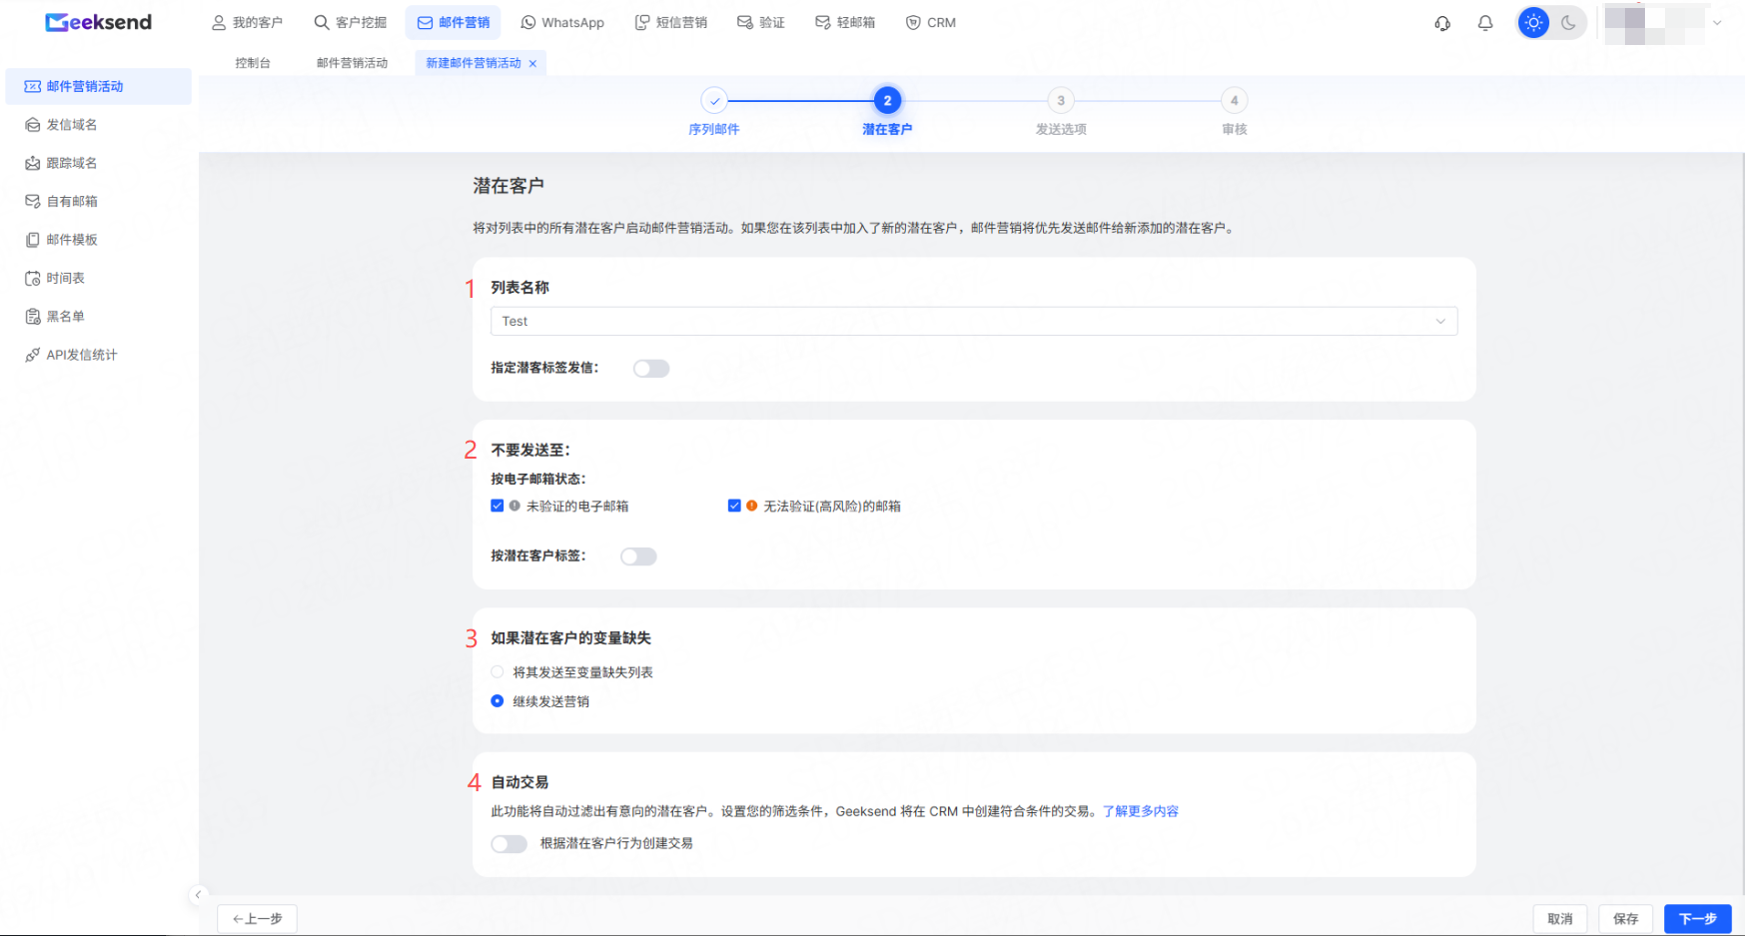Click gray info icon beside 未验证的电子邮箱

coord(515,506)
